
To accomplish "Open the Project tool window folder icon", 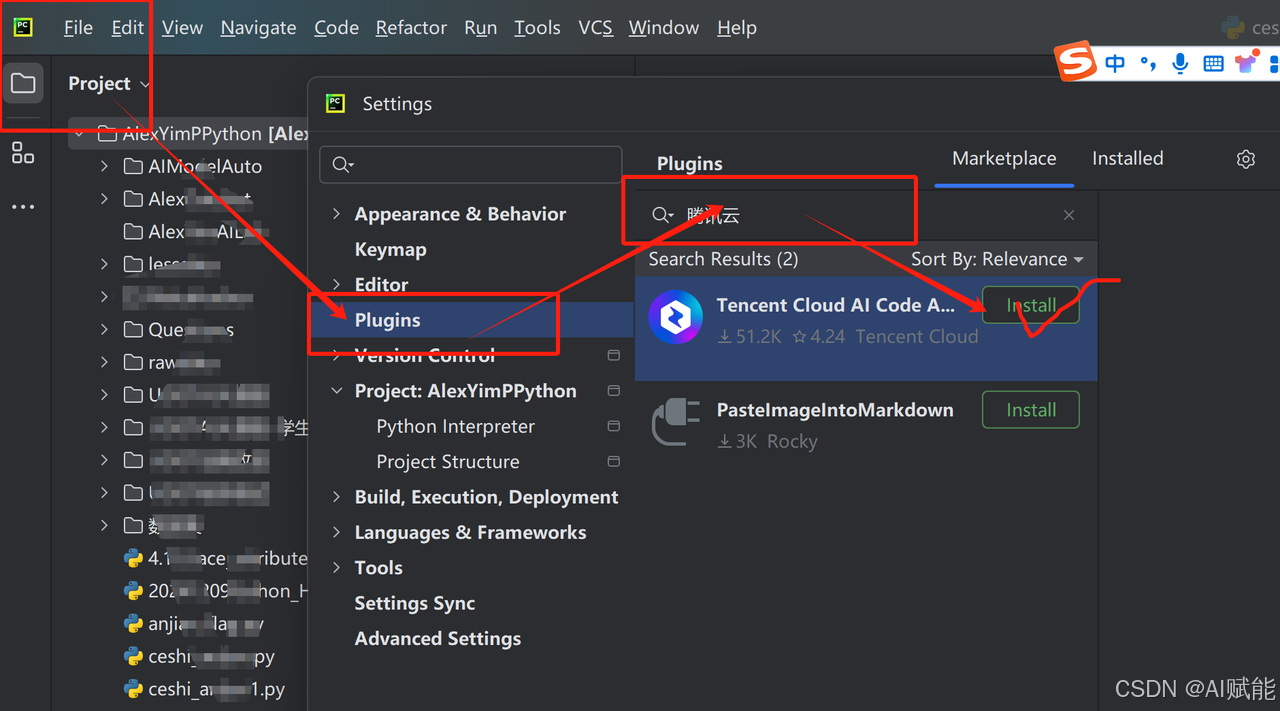I will [23, 83].
